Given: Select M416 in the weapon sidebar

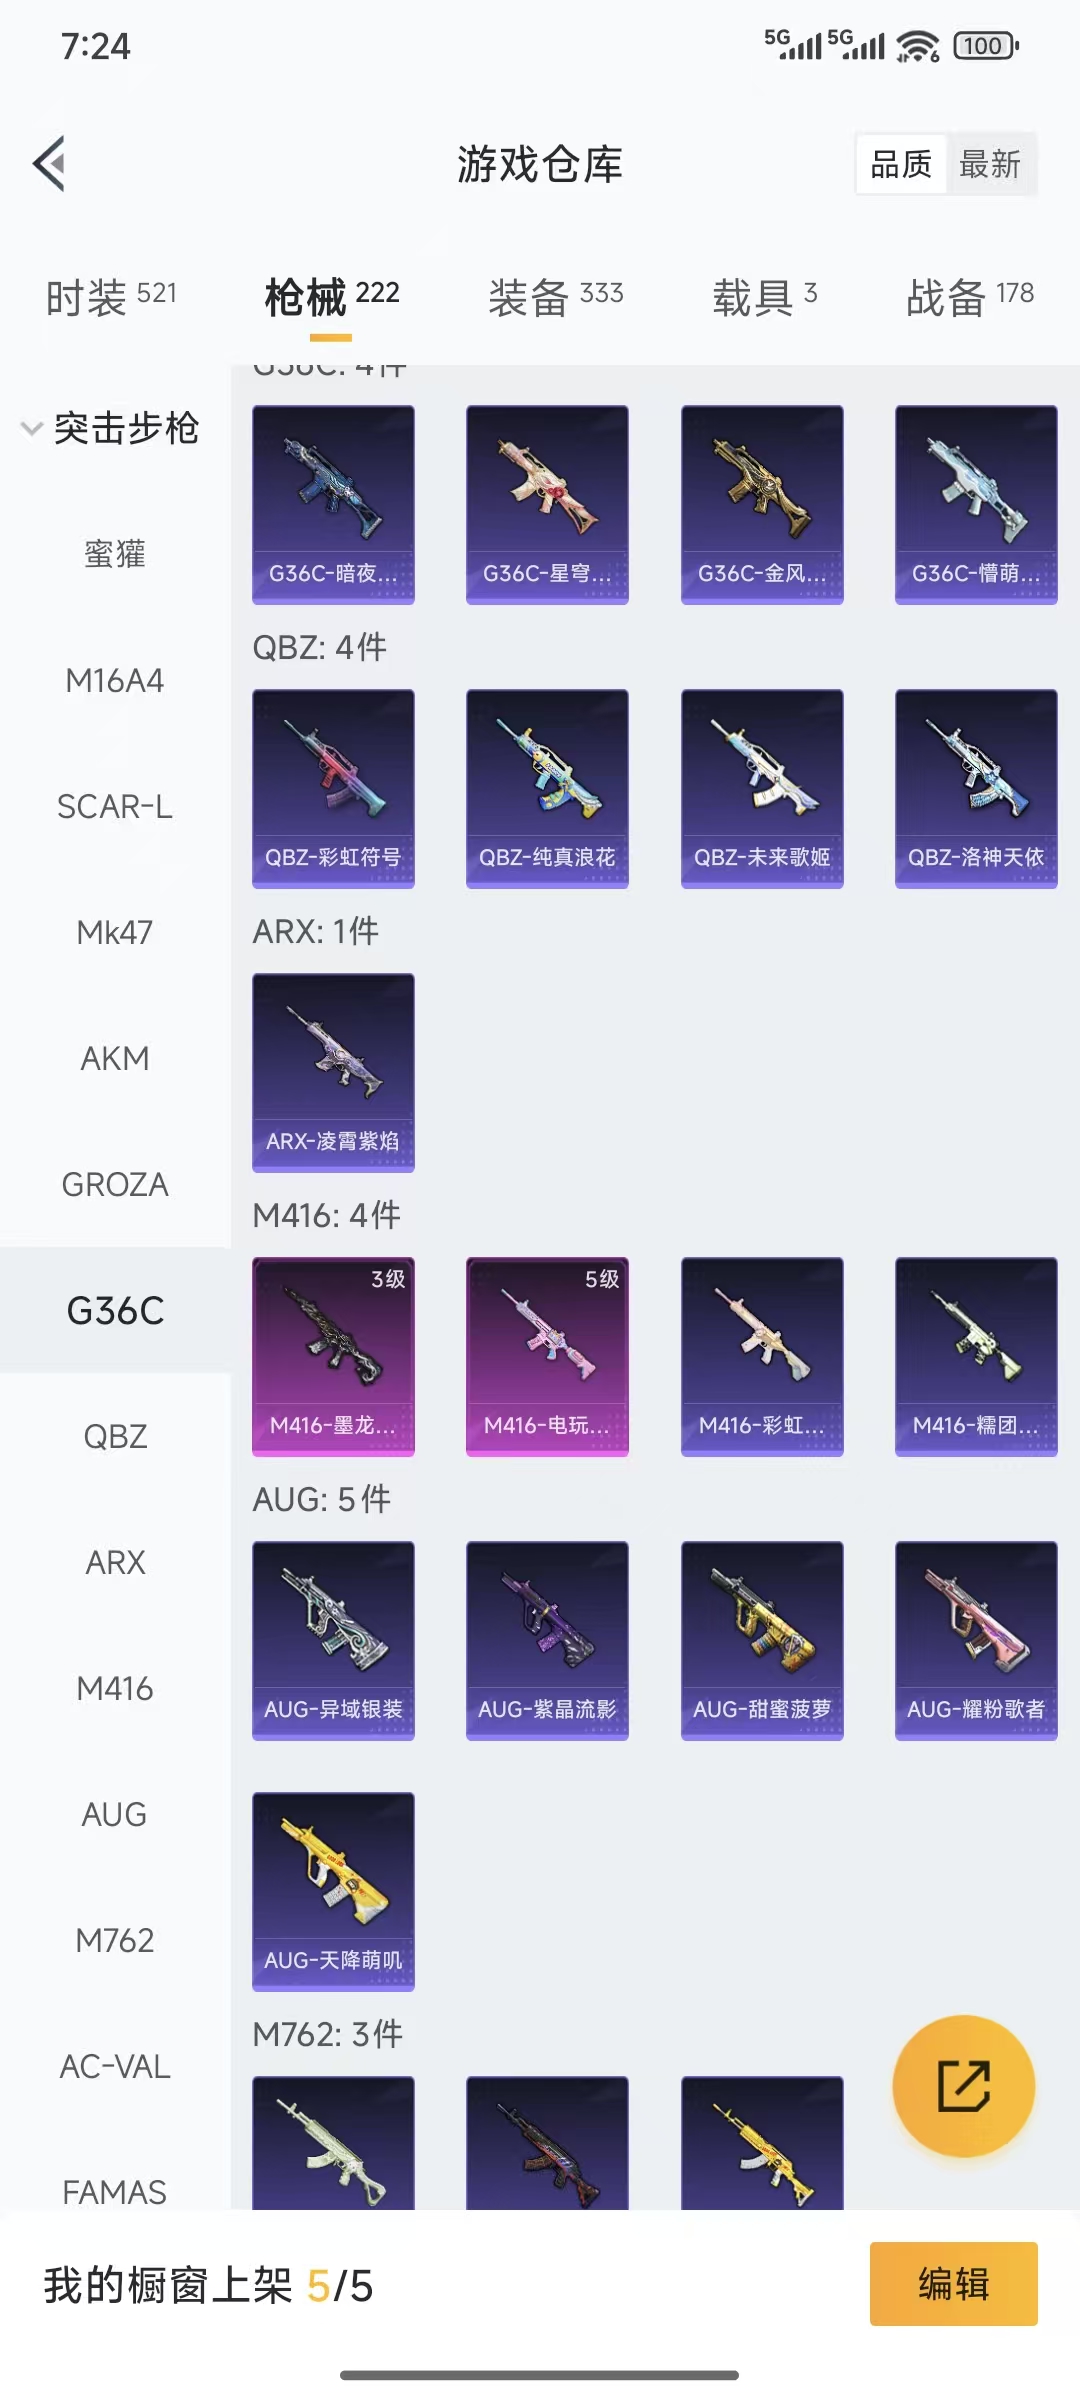Looking at the screenshot, I should coord(115,1688).
